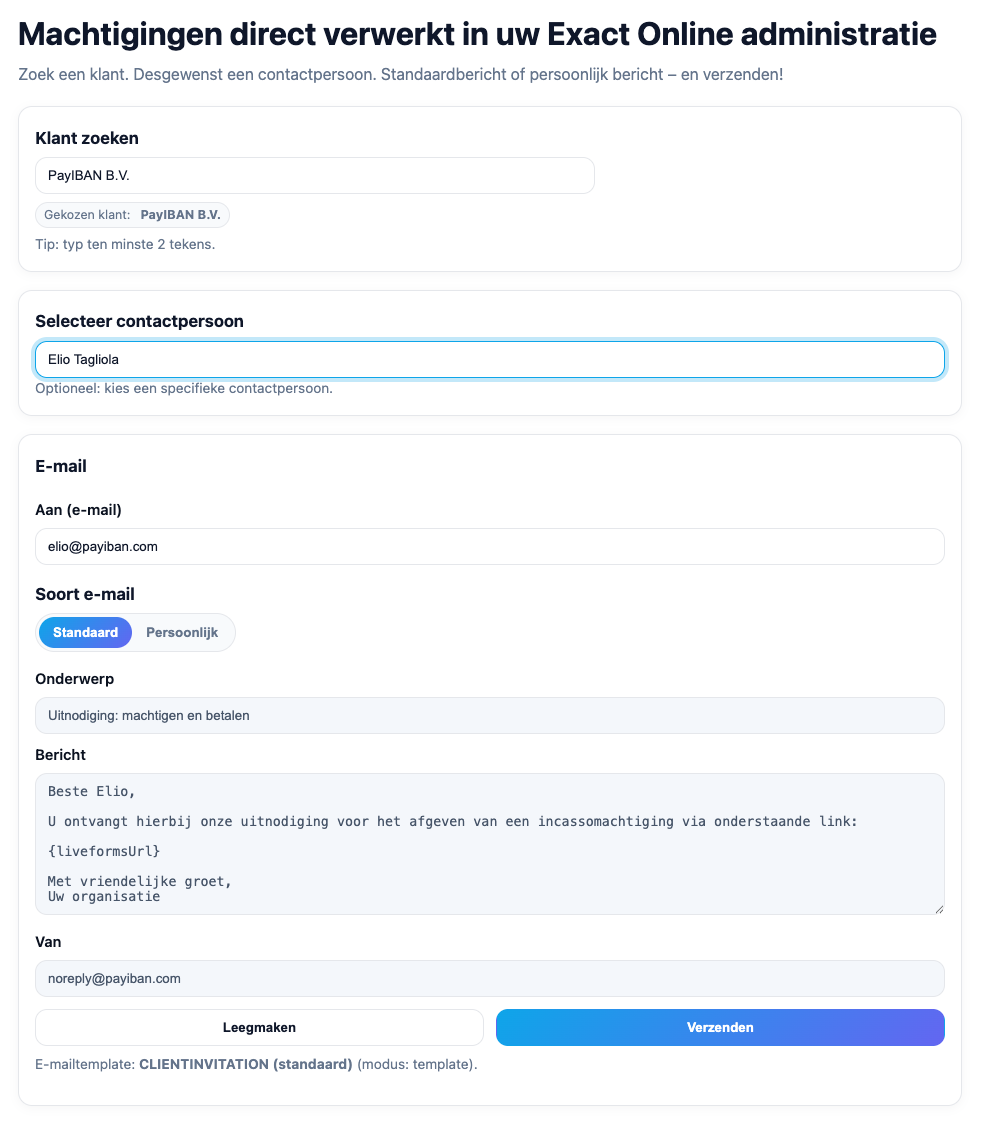Switch to Persoonlijk e-mail type
The image size is (1008, 1126).
182,633
